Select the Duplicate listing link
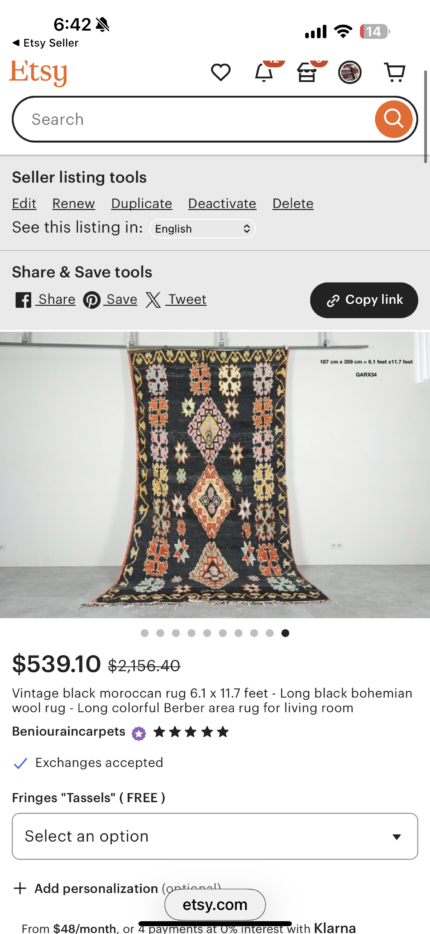The image size is (430, 934). click(142, 204)
